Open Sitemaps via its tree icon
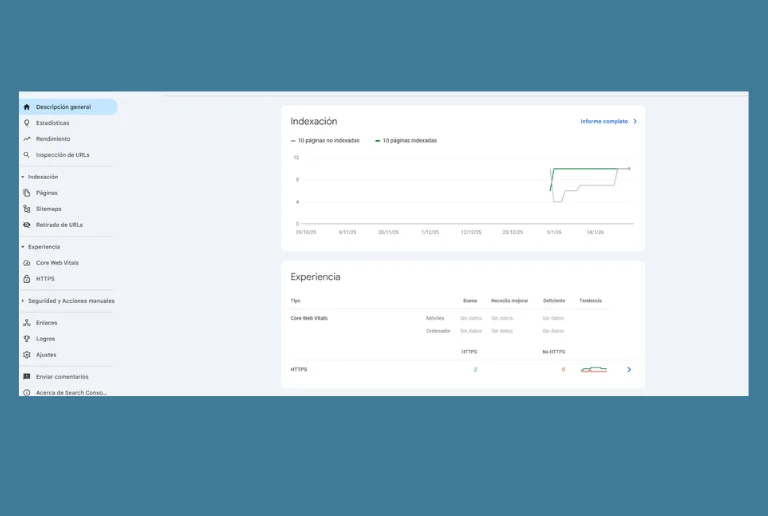 click(27, 209)
